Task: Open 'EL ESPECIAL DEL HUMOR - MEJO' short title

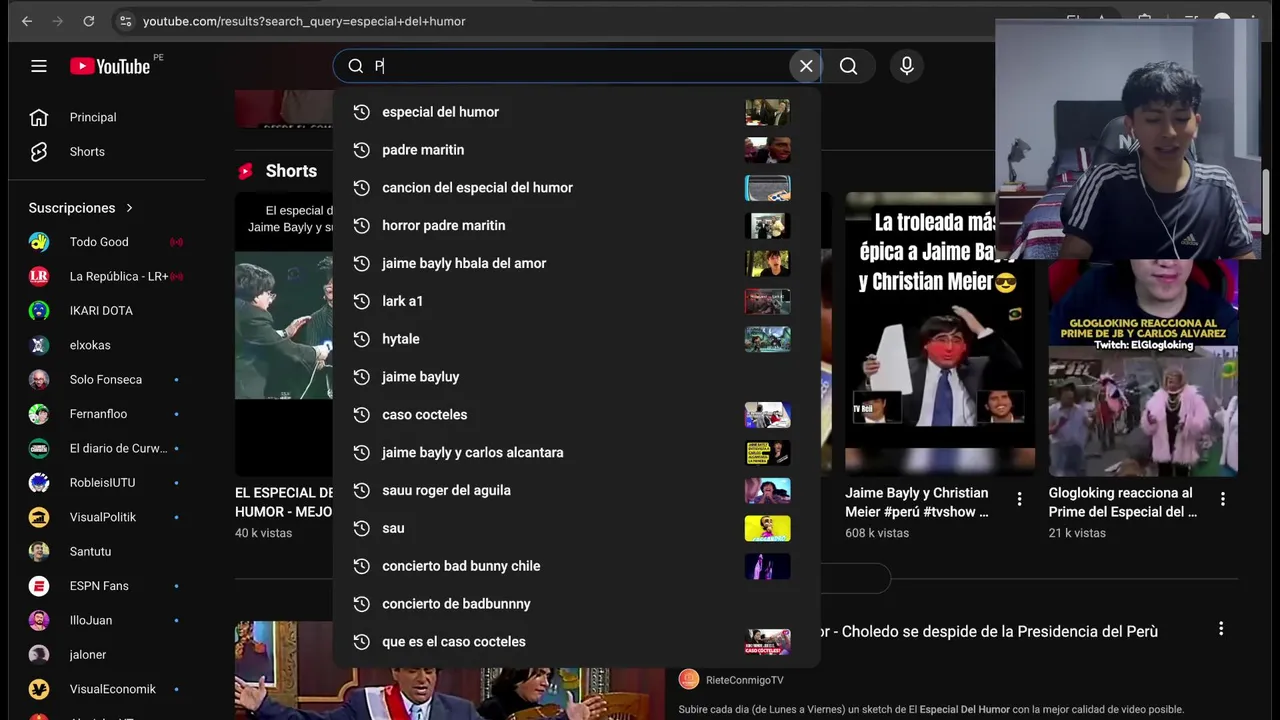Action: (285, 502)
